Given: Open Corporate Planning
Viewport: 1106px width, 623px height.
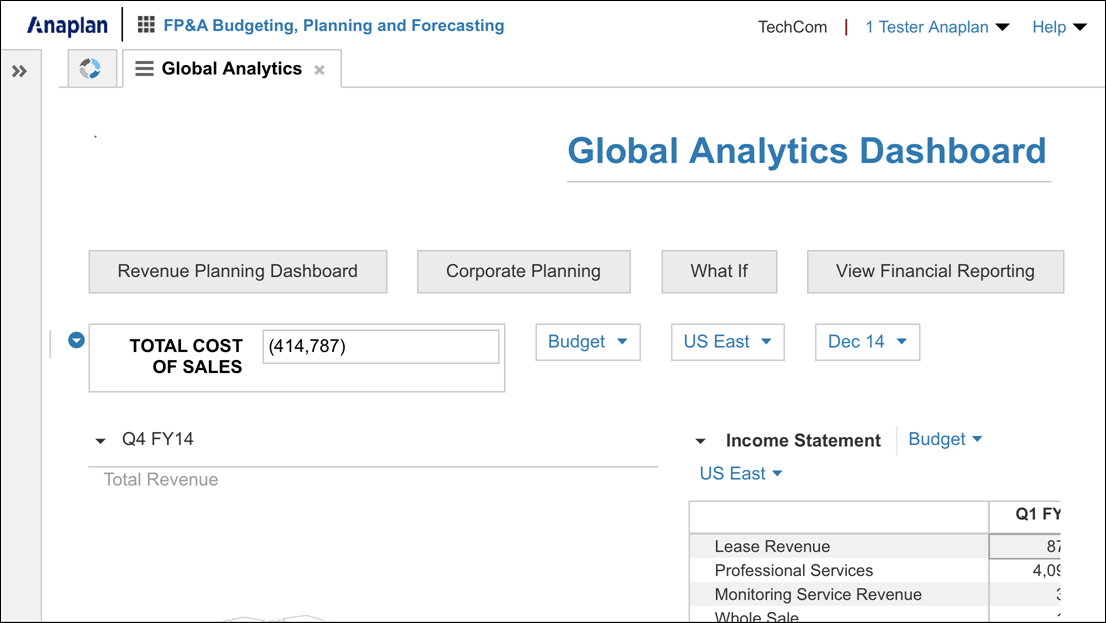Looking at the screenshot, I should 523,271.
